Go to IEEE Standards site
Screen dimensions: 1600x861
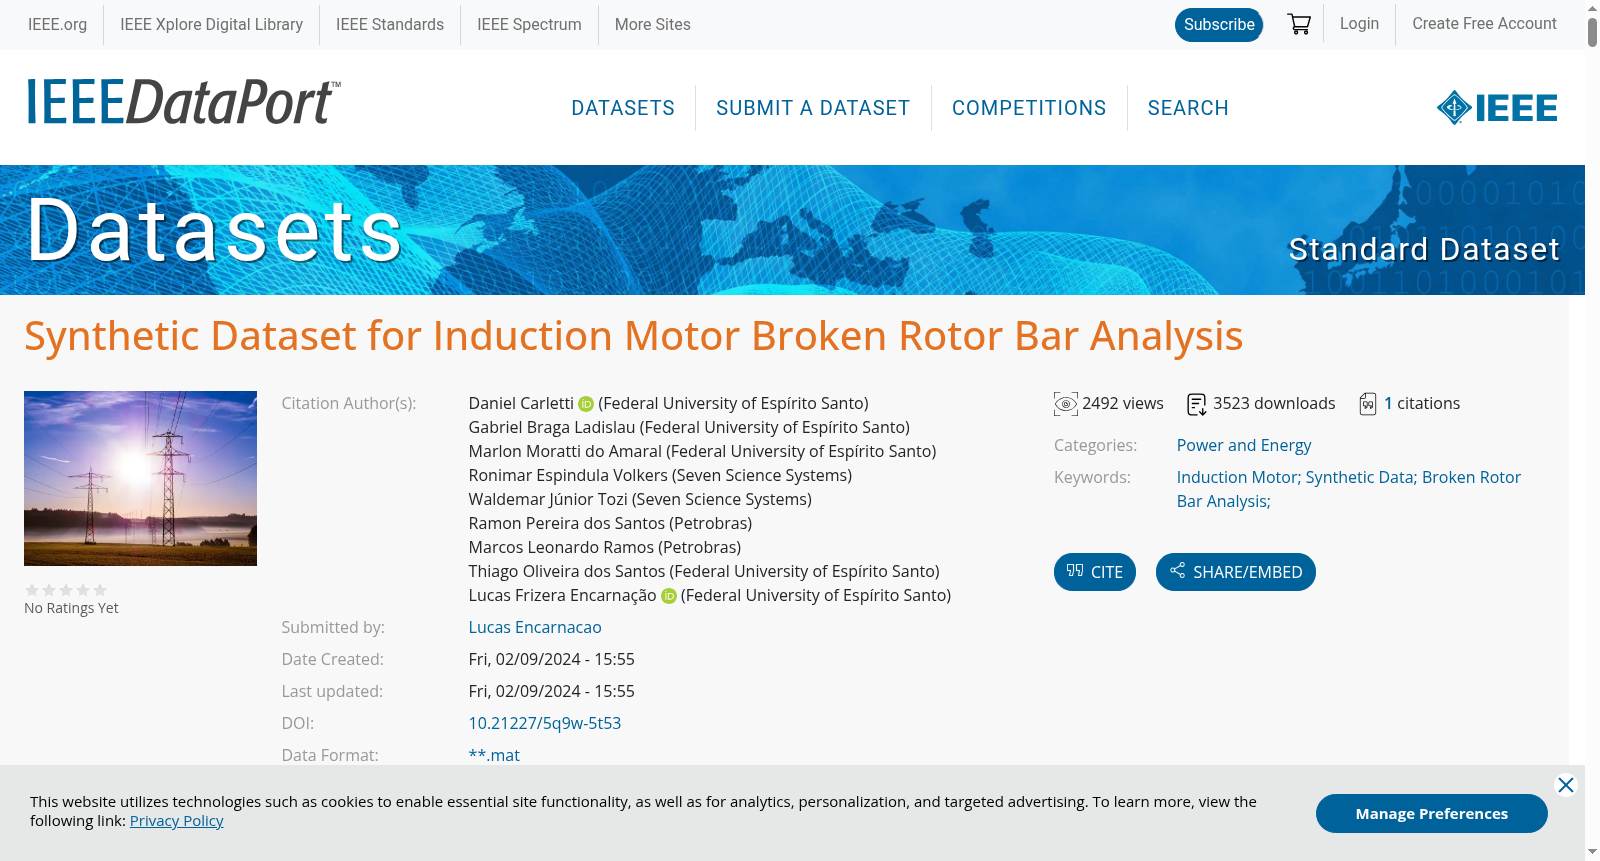click(390, 24)
